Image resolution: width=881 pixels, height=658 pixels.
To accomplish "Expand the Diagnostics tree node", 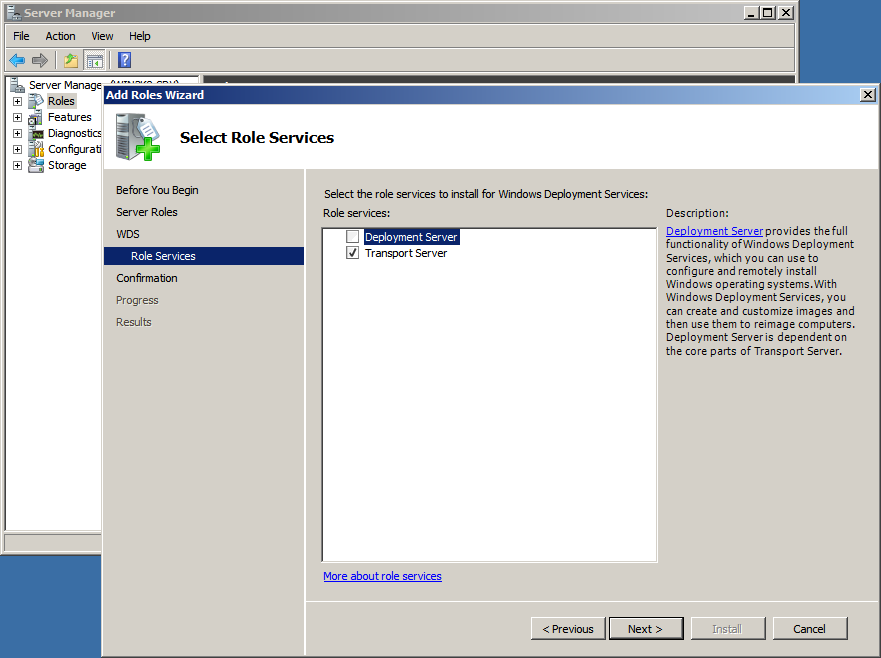I will click(17, 134).
